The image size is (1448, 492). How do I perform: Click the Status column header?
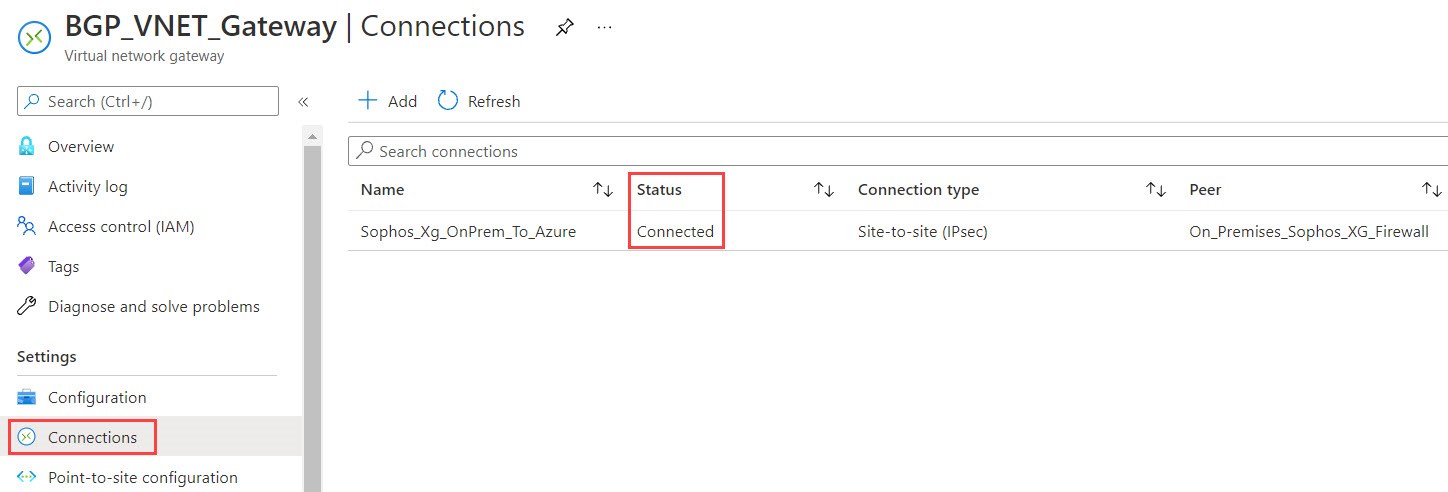[659, 189]
